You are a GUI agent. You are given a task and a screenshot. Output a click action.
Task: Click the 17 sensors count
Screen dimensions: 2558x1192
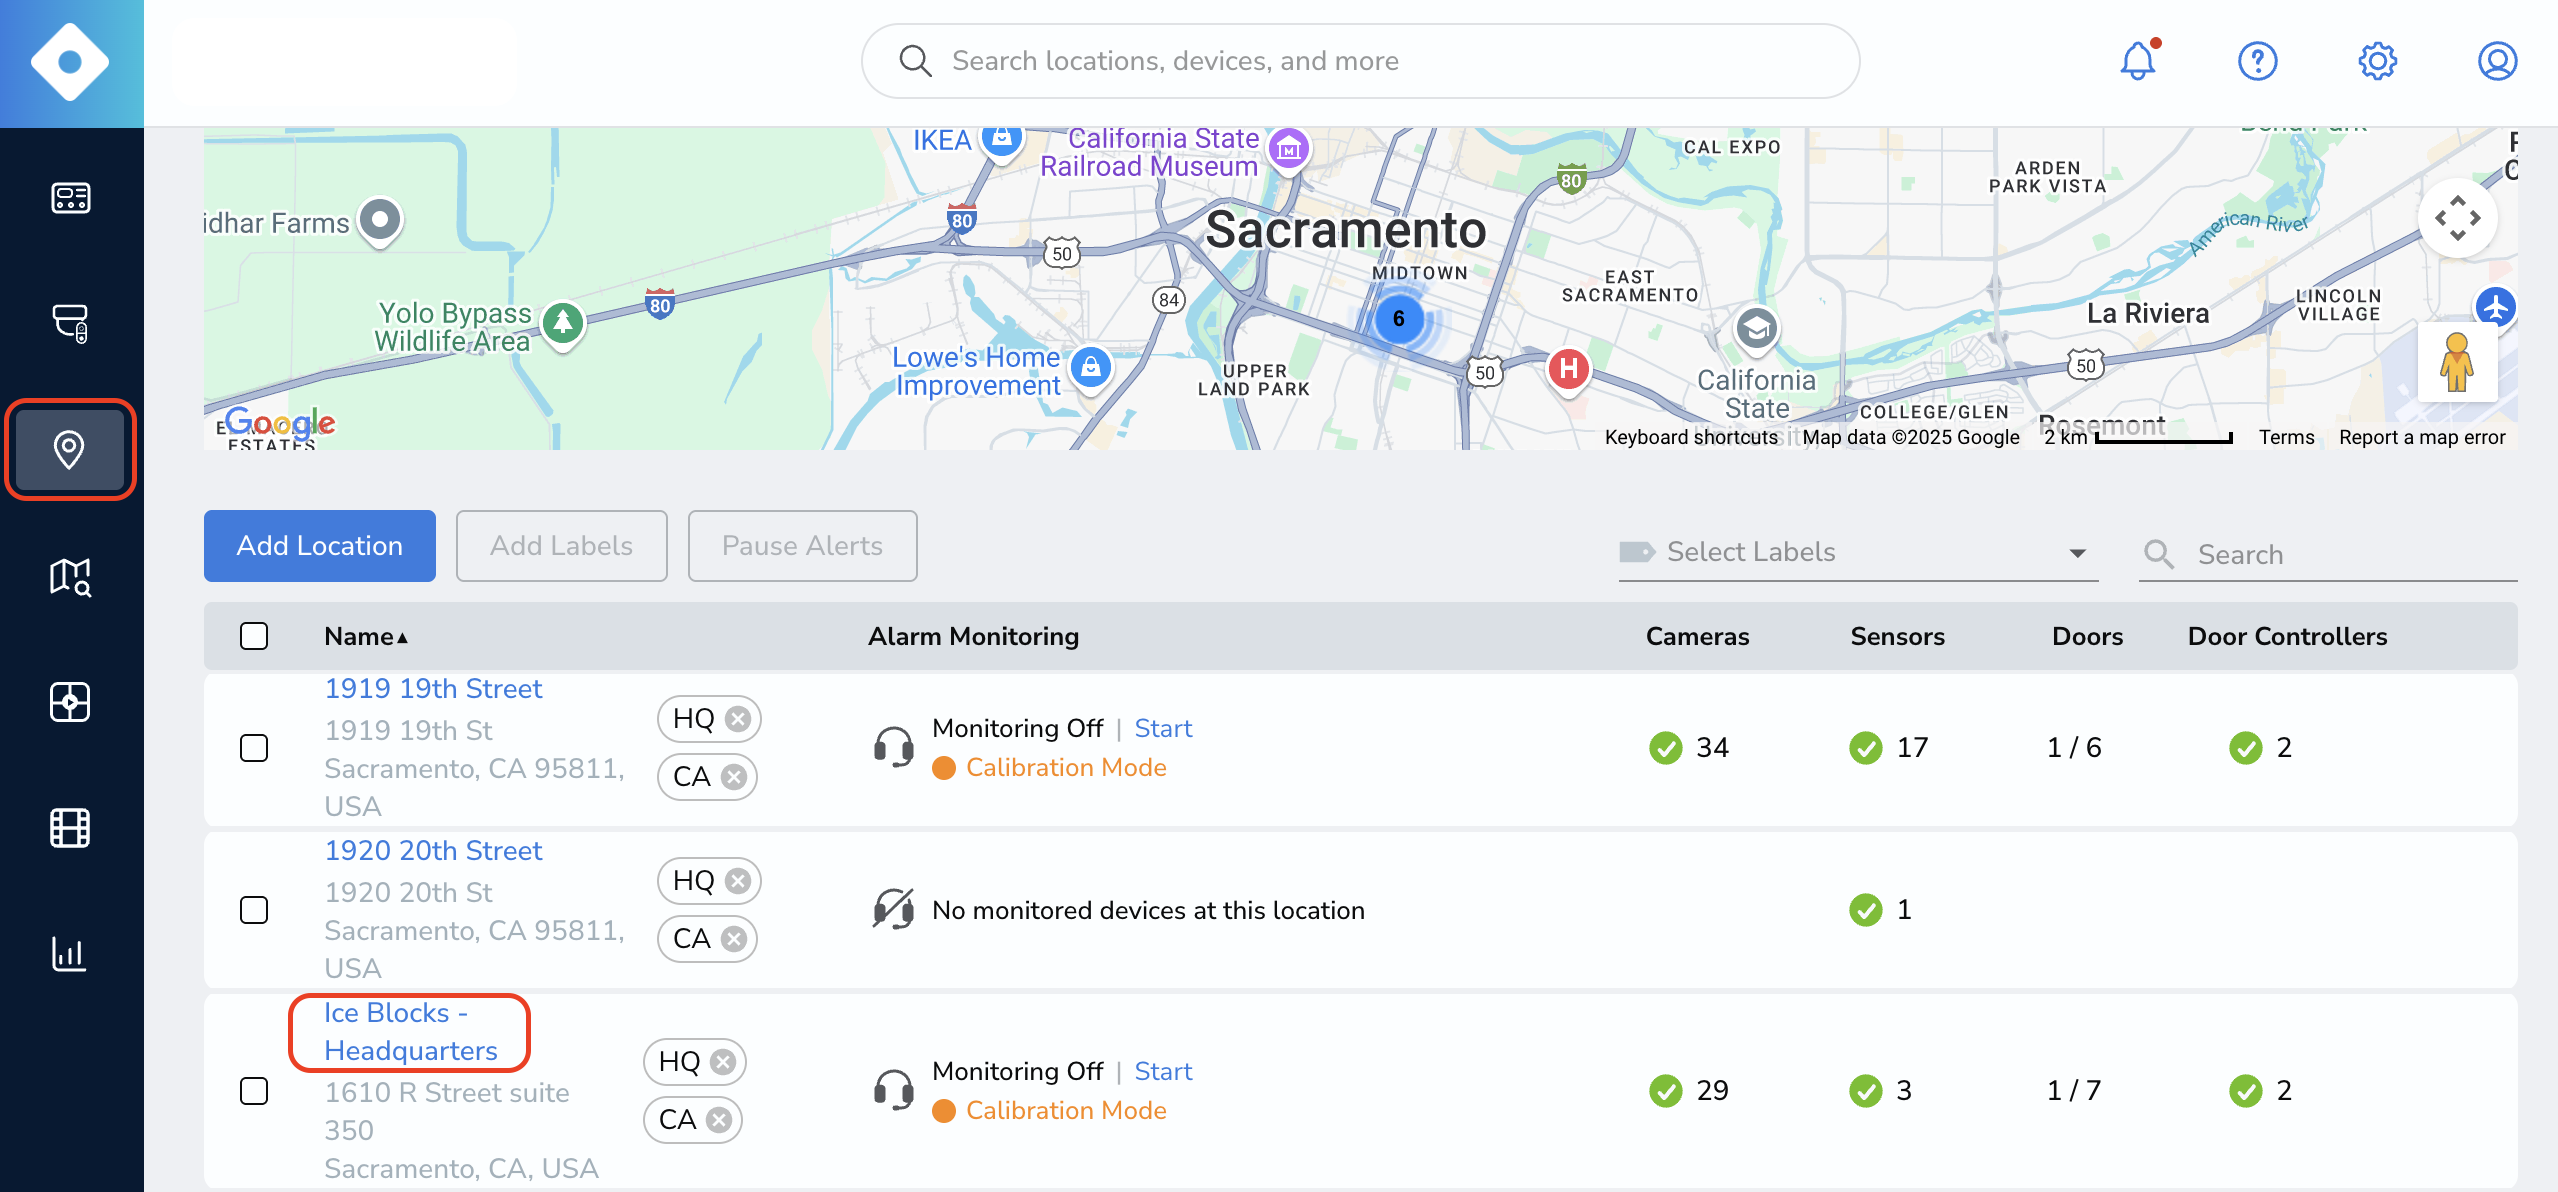(x=1912, y=748)
